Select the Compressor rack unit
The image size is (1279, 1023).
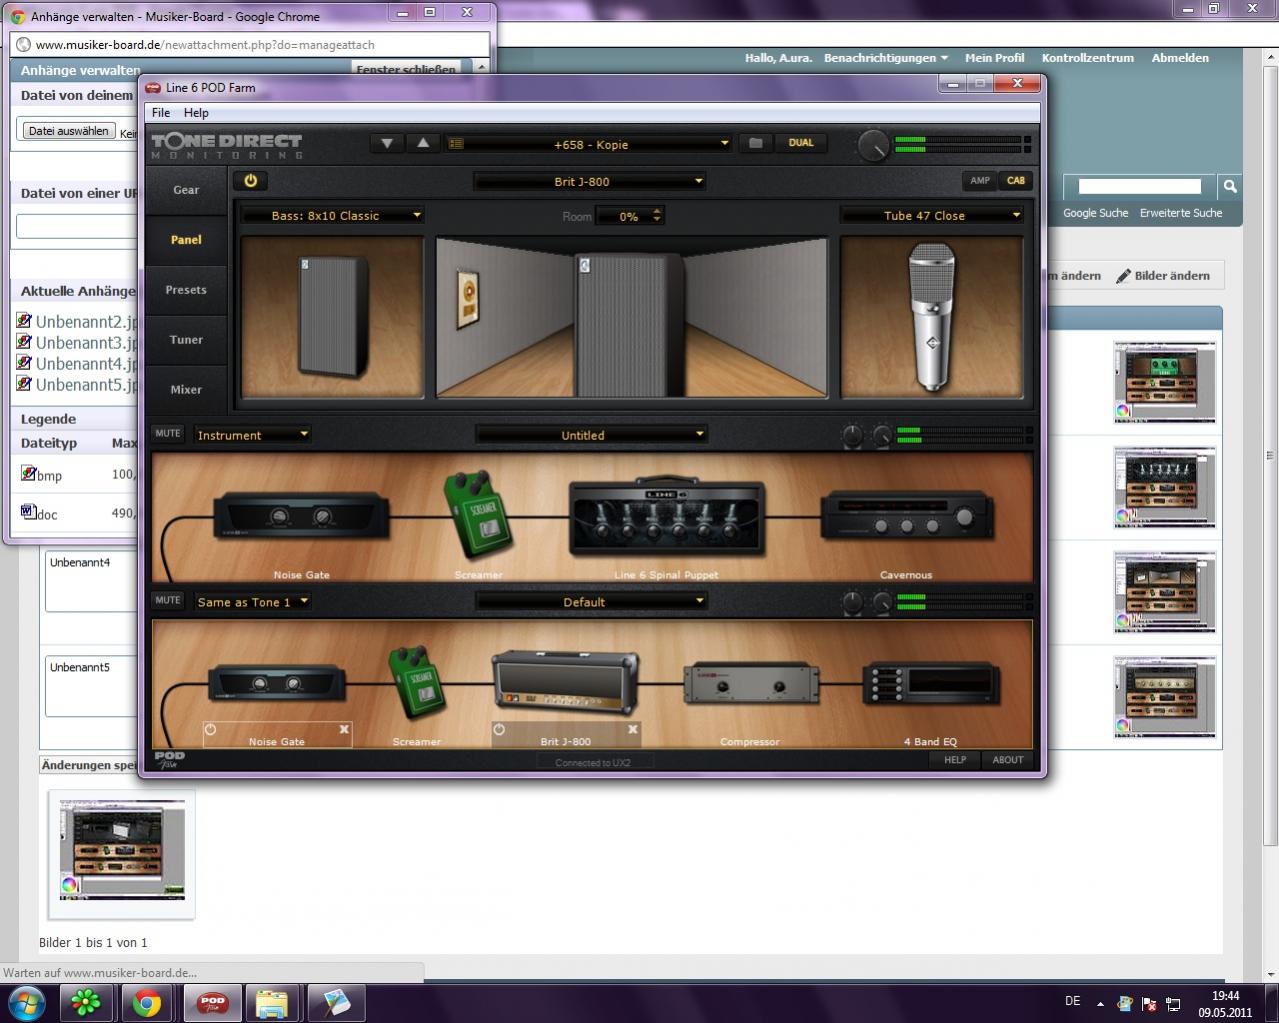point(750,685)
